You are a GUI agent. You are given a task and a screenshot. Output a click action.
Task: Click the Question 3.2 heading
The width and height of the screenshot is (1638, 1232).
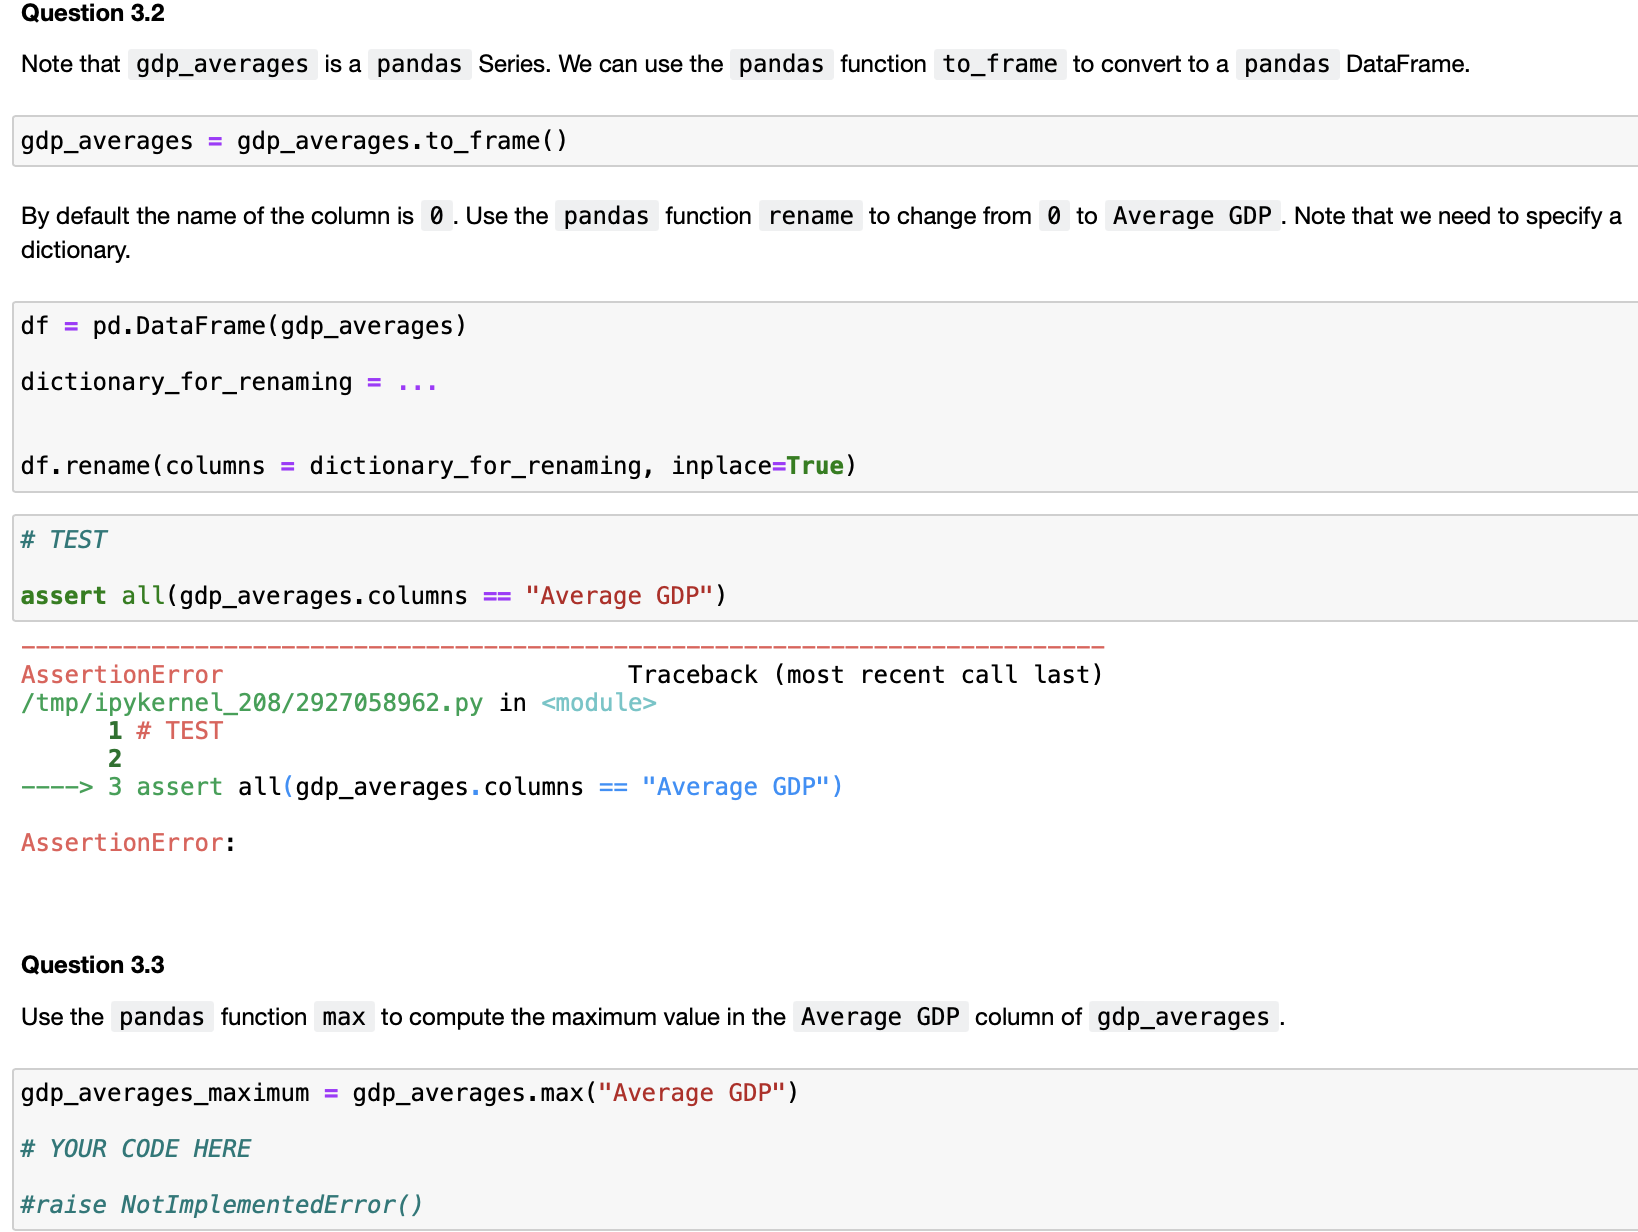click(91, 13)
